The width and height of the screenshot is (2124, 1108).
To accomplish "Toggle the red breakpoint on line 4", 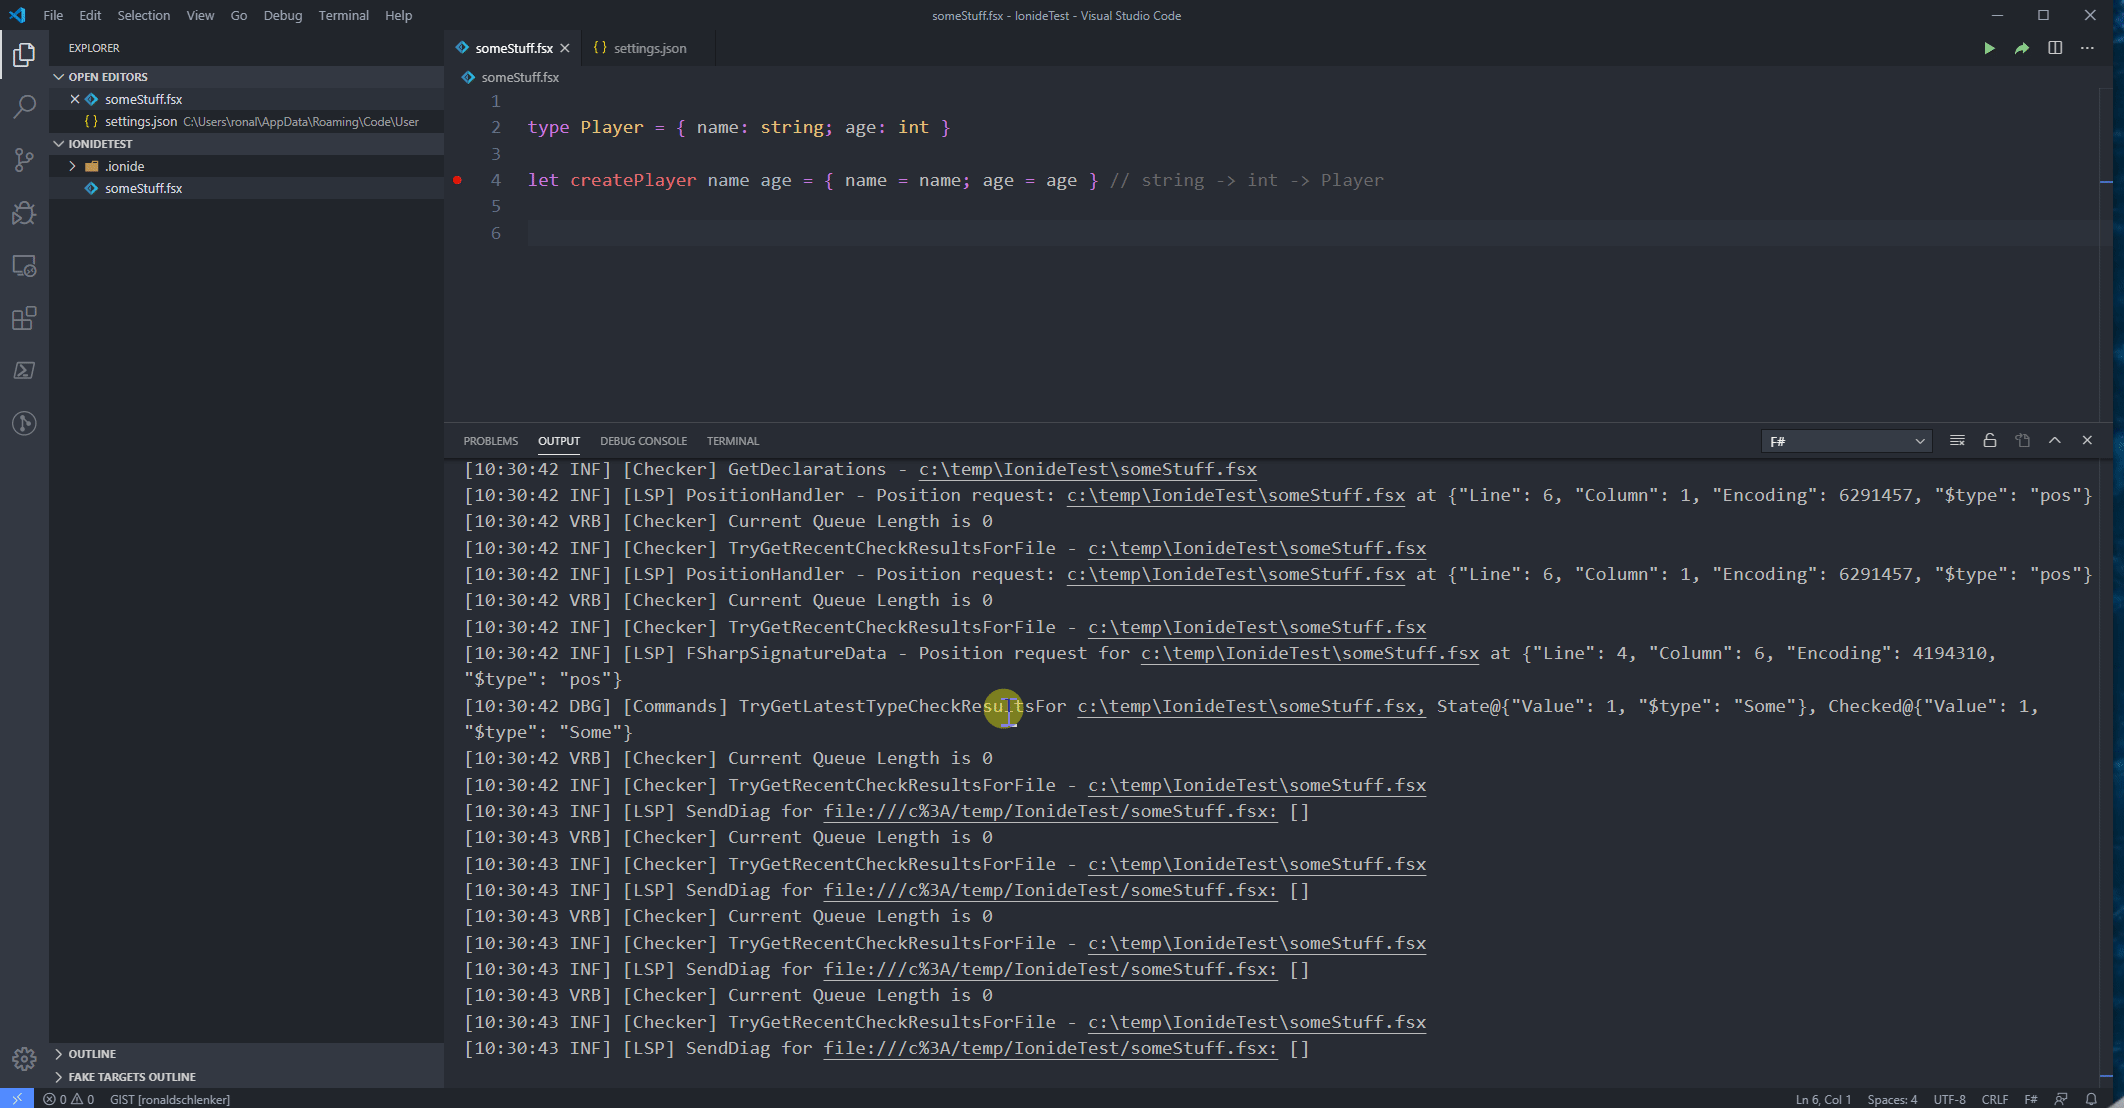I will (x=458, y=181).
